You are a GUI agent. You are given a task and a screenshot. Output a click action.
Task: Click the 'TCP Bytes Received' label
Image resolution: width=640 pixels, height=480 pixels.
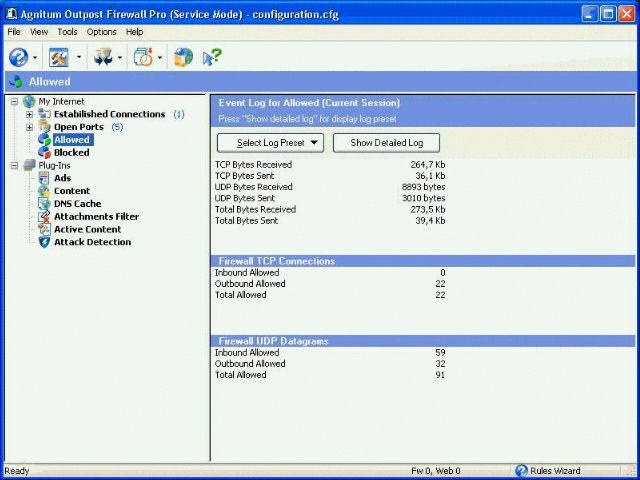click(253, 165)
